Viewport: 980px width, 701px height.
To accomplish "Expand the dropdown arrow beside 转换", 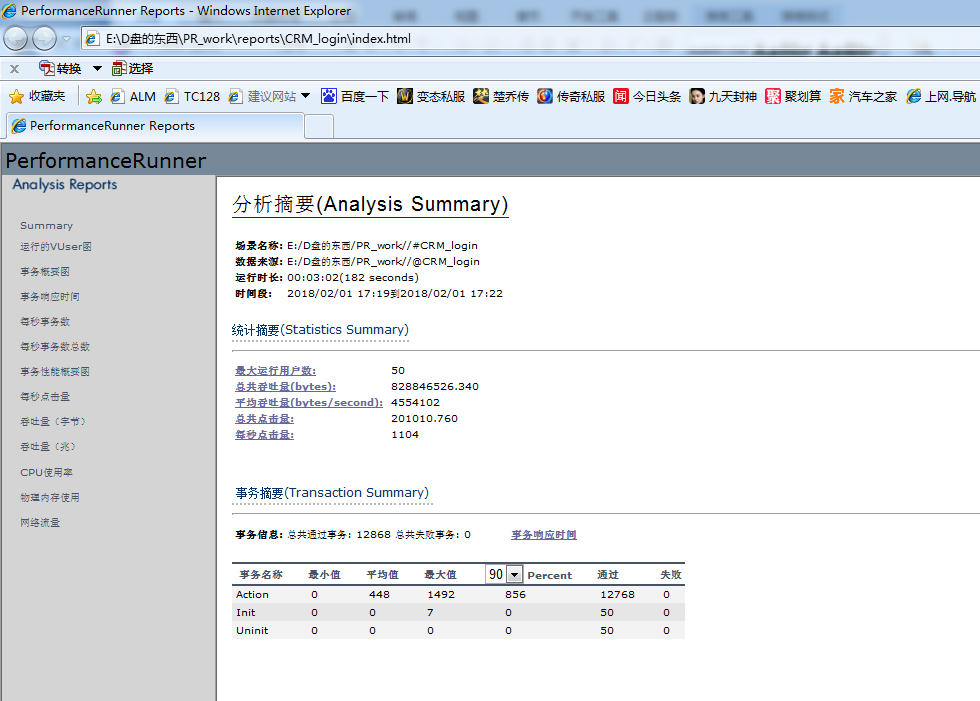I will tap(97, 68).
